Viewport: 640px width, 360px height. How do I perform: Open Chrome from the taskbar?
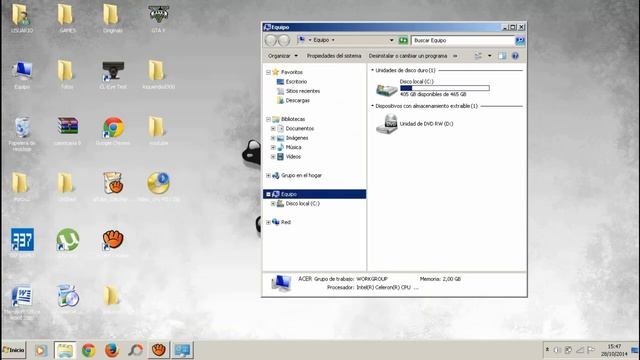coord(89,350)
